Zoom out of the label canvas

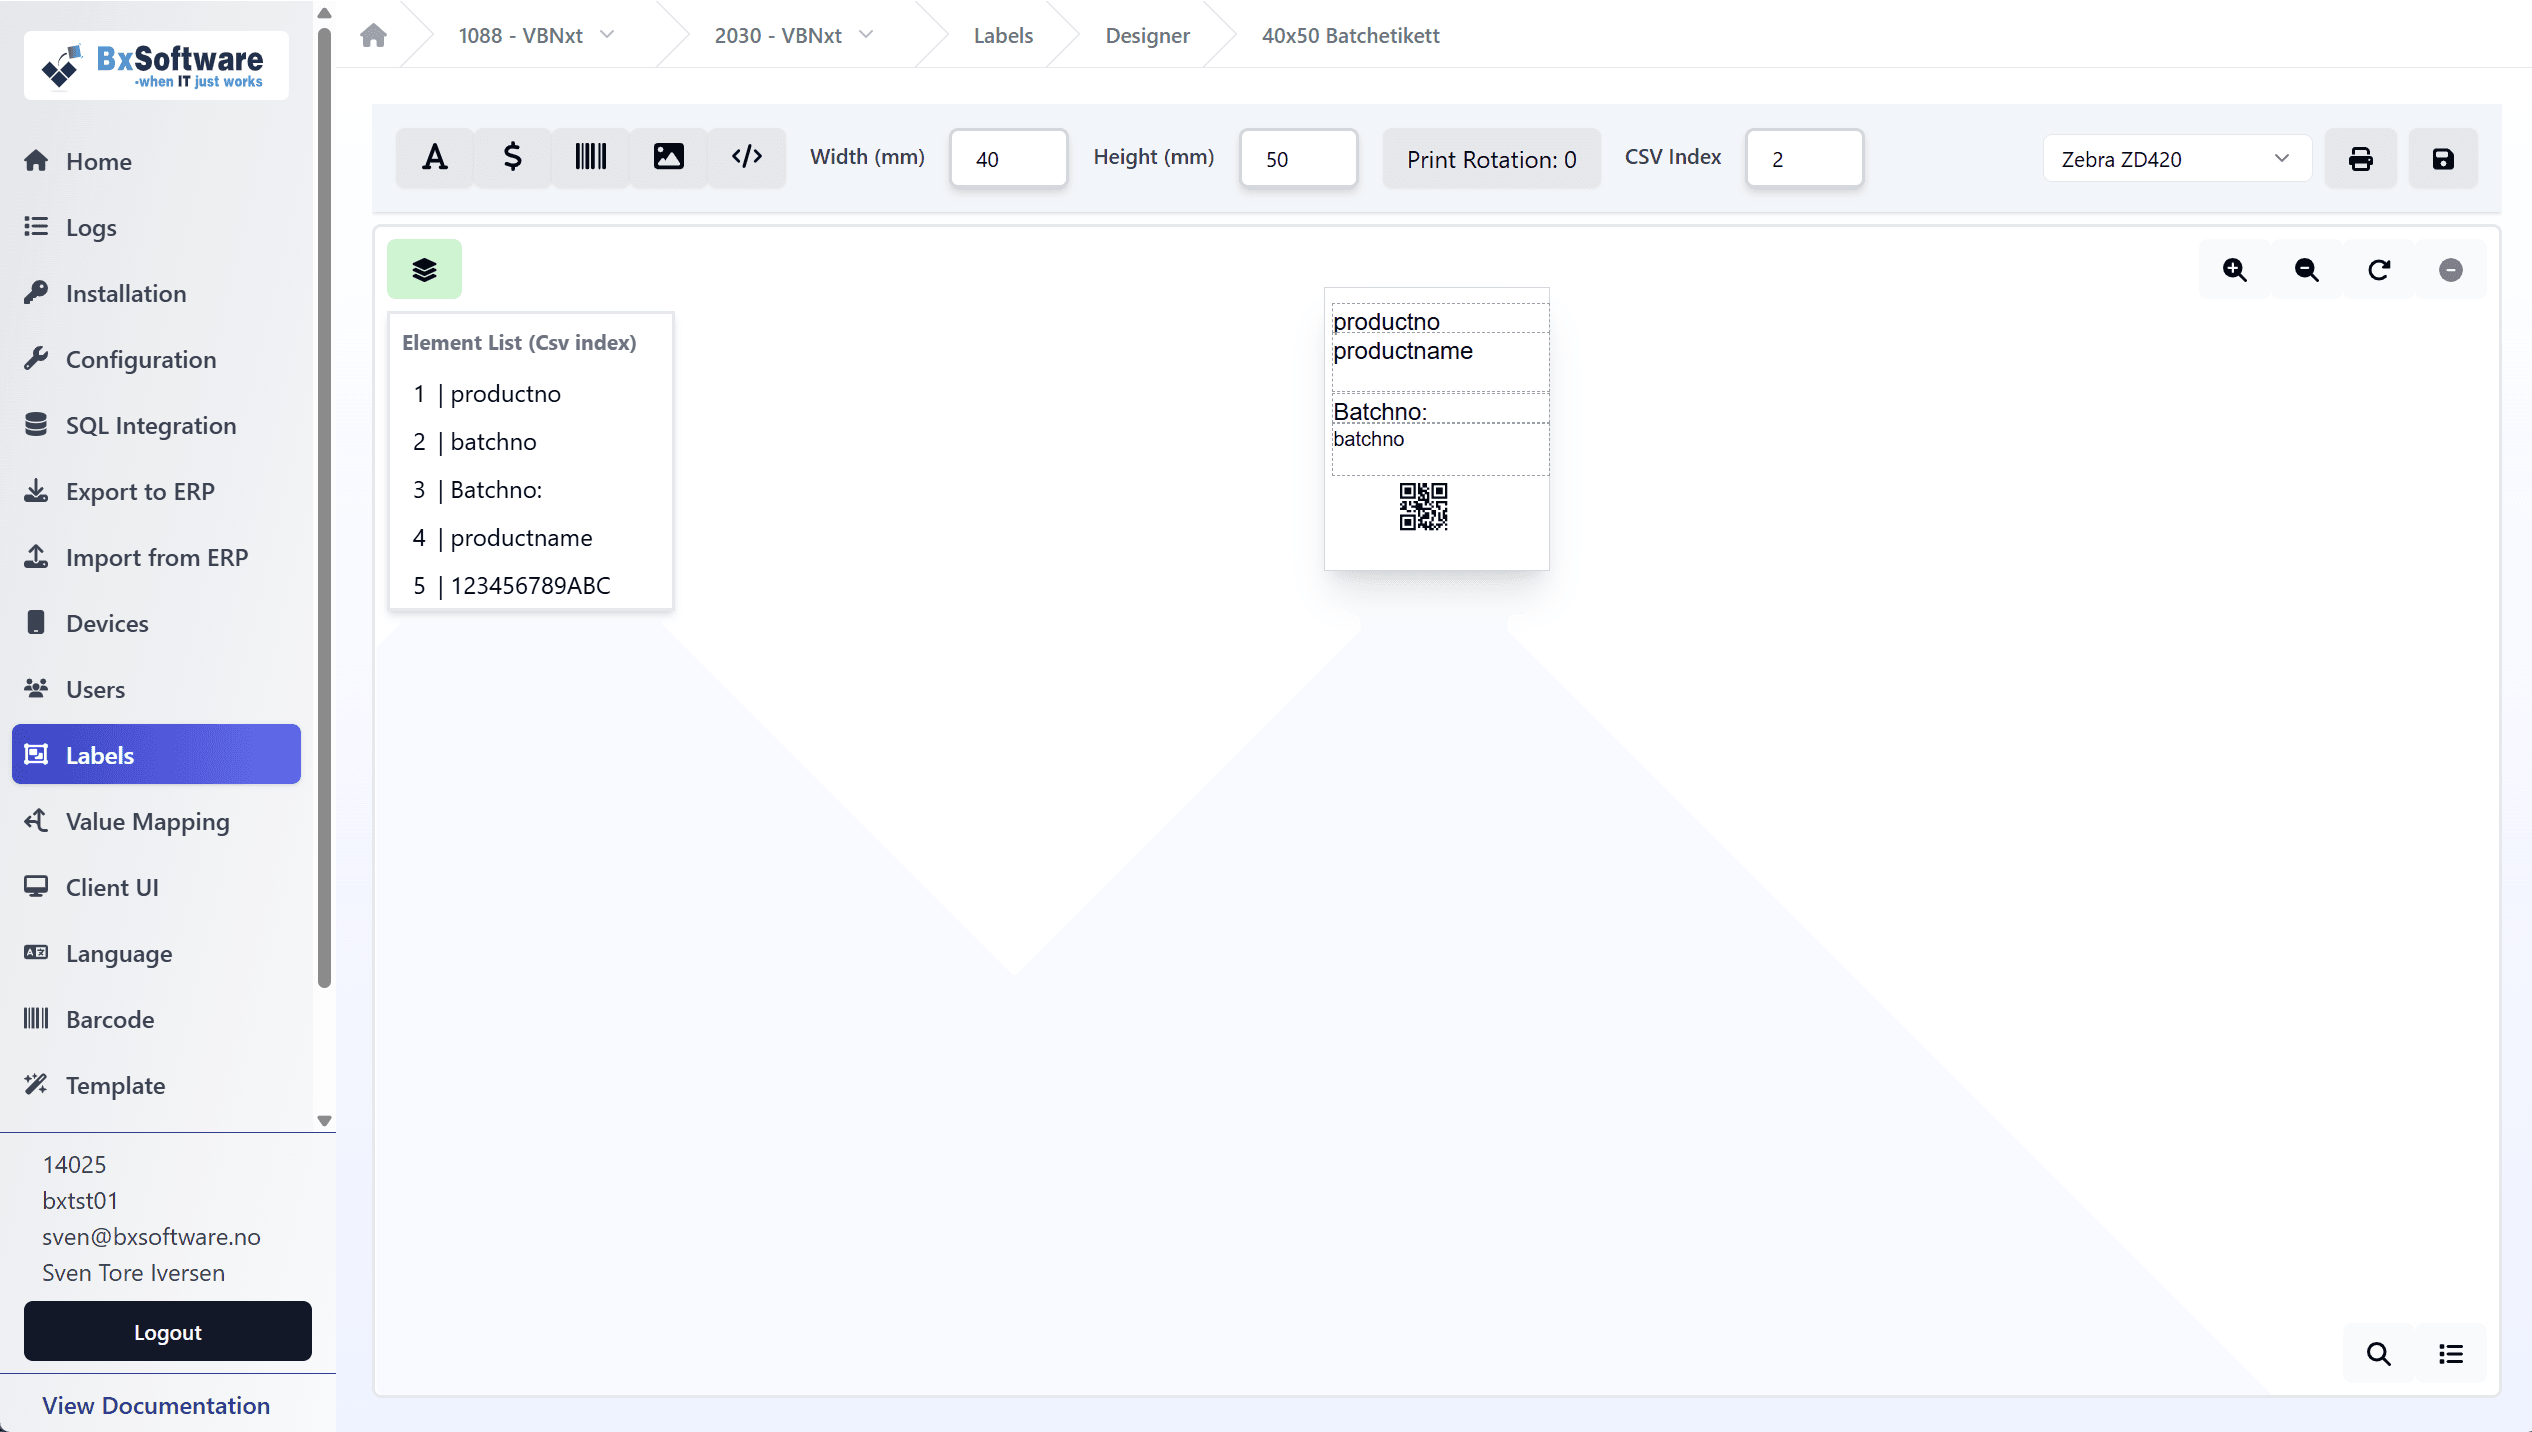pos(2306,270)
